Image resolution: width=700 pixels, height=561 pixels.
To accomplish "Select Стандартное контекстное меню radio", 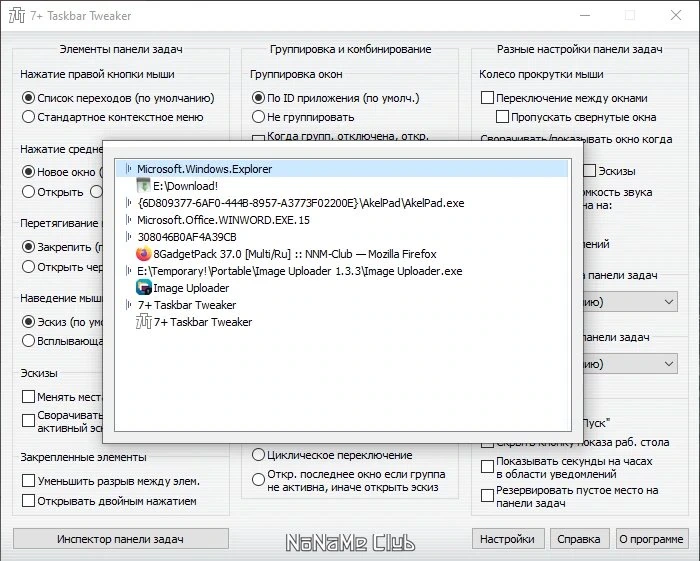I will 28,117.
